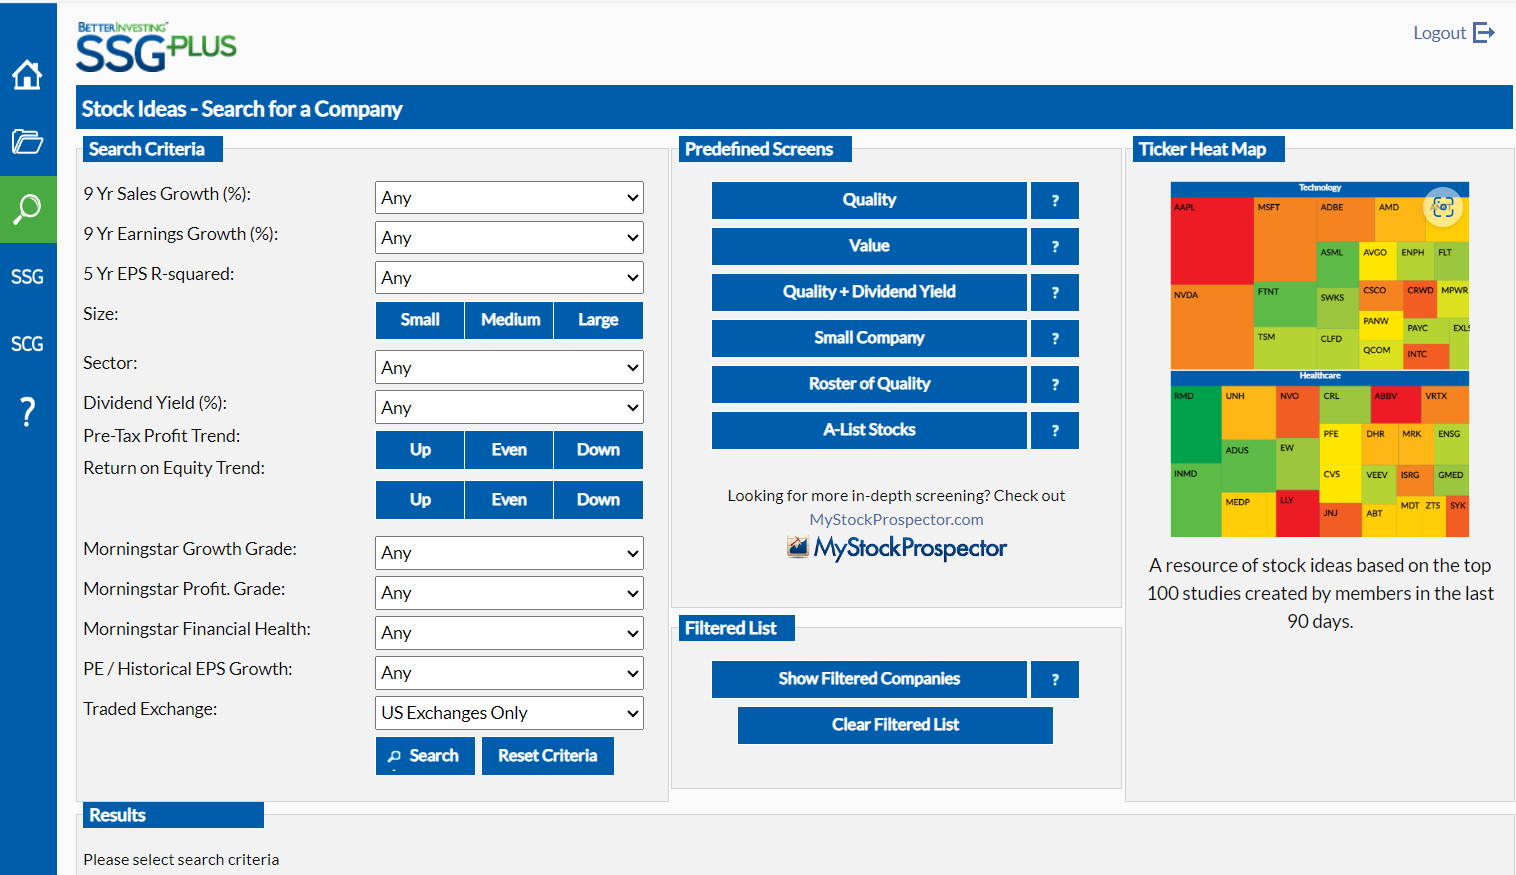Open the 5 Yr EPS R-squared dropdown

510,278
